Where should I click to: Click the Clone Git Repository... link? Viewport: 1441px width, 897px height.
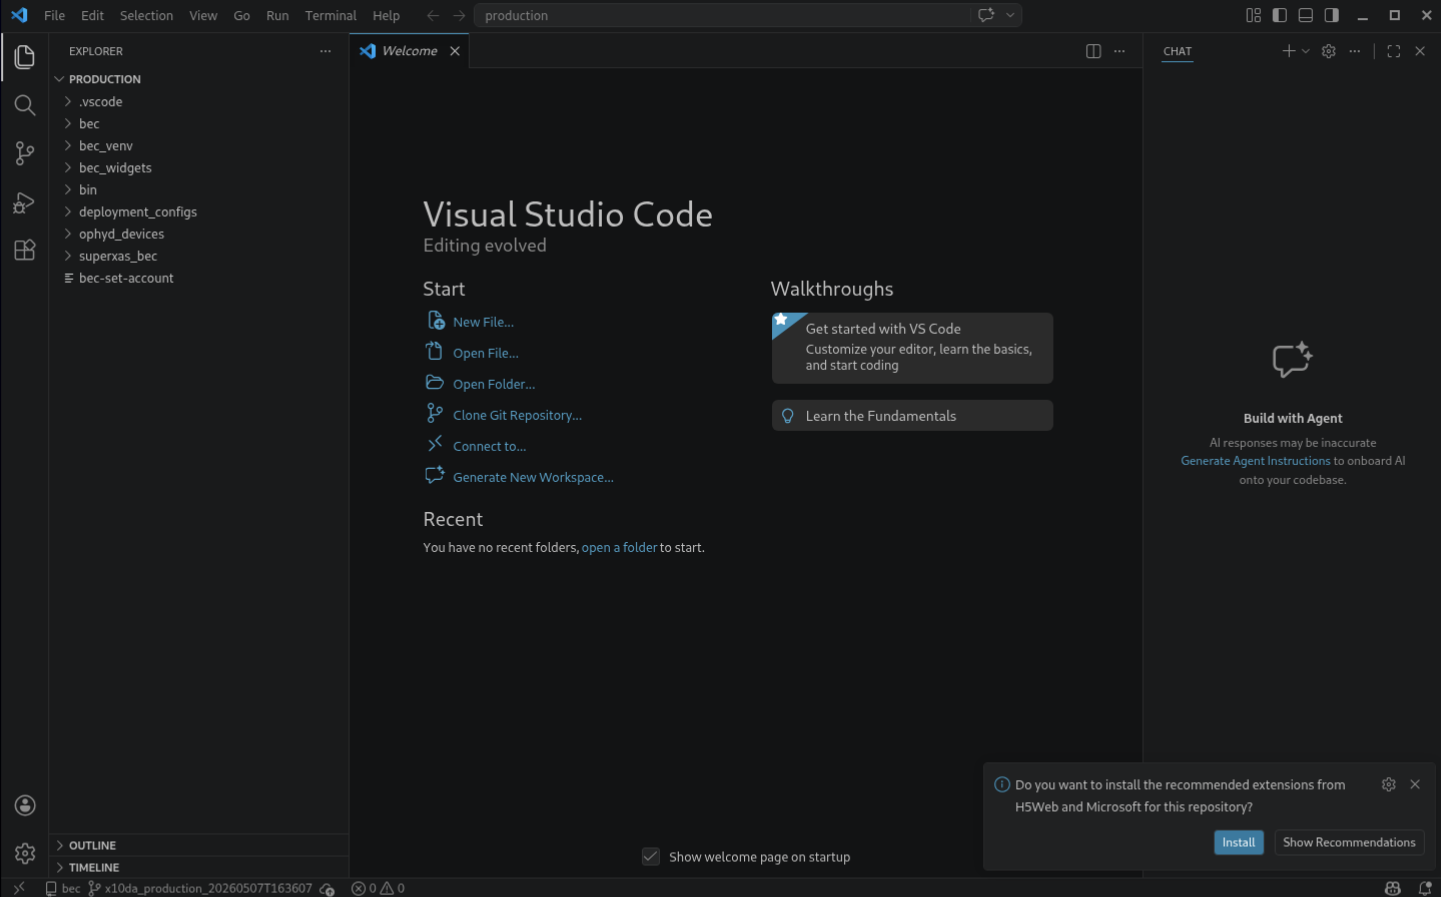pyautogui.click(x=517, y=415)
